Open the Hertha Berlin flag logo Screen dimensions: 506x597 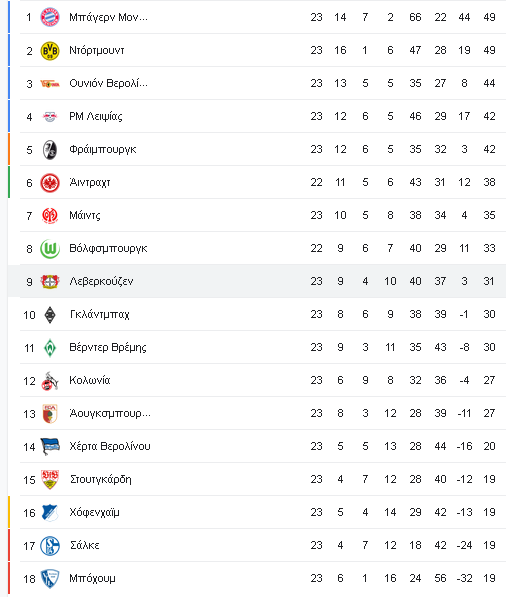(x=50, y=447)
